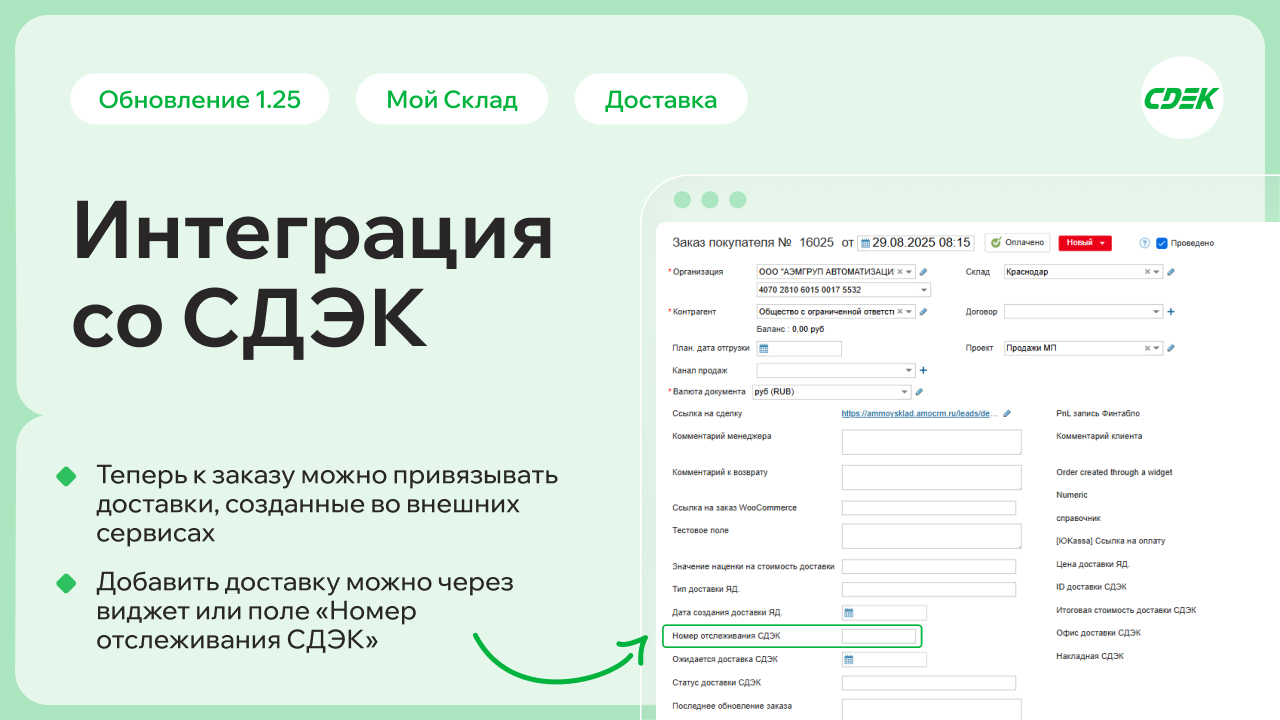Click the Numeric field label
Image resolution: width=1280 pixels, height=720 pixels.
point(1072,495)
